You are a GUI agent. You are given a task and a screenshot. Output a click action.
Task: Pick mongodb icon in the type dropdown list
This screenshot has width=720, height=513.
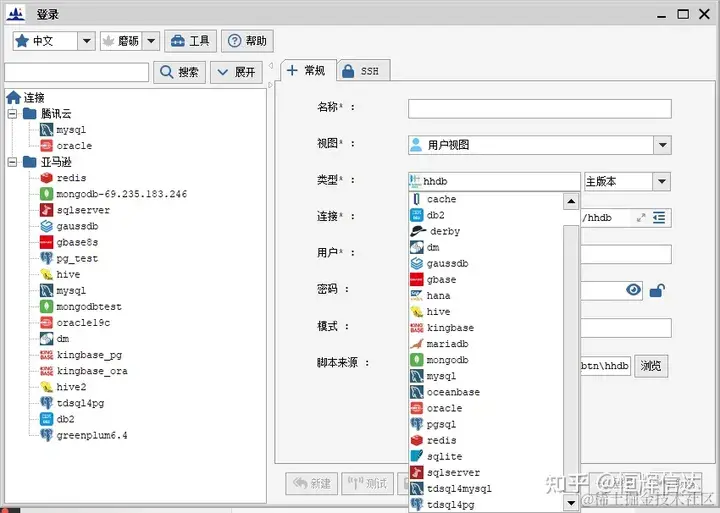416,360
